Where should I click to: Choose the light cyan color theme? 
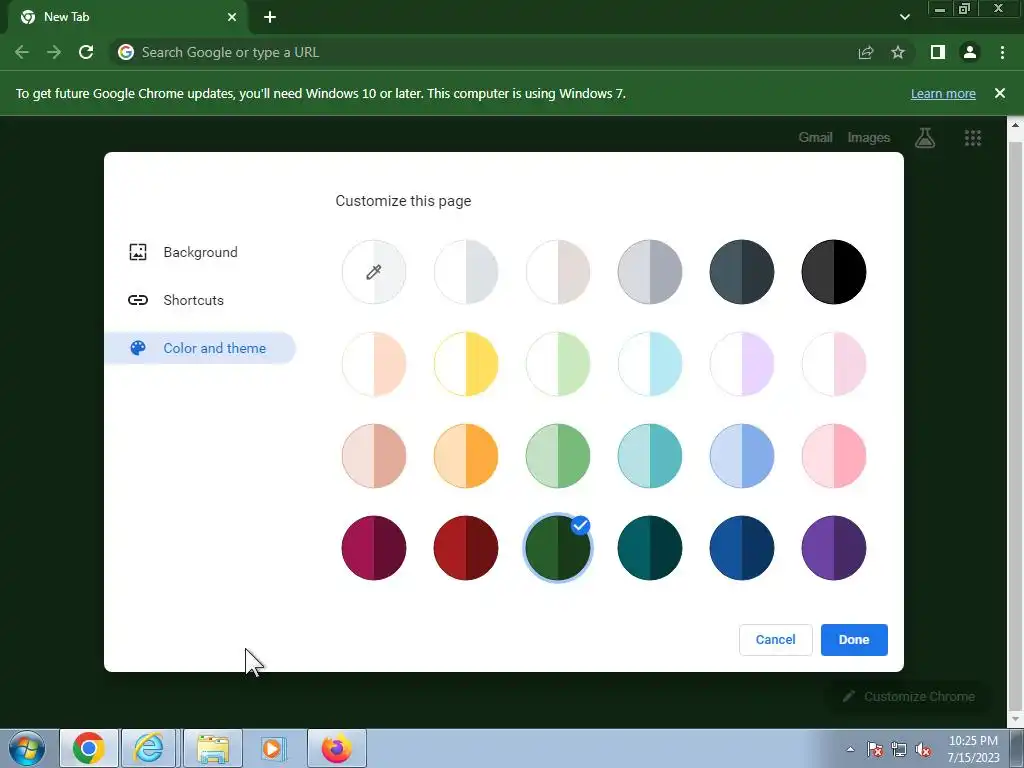pyautogui.click(x=650, y=364)
